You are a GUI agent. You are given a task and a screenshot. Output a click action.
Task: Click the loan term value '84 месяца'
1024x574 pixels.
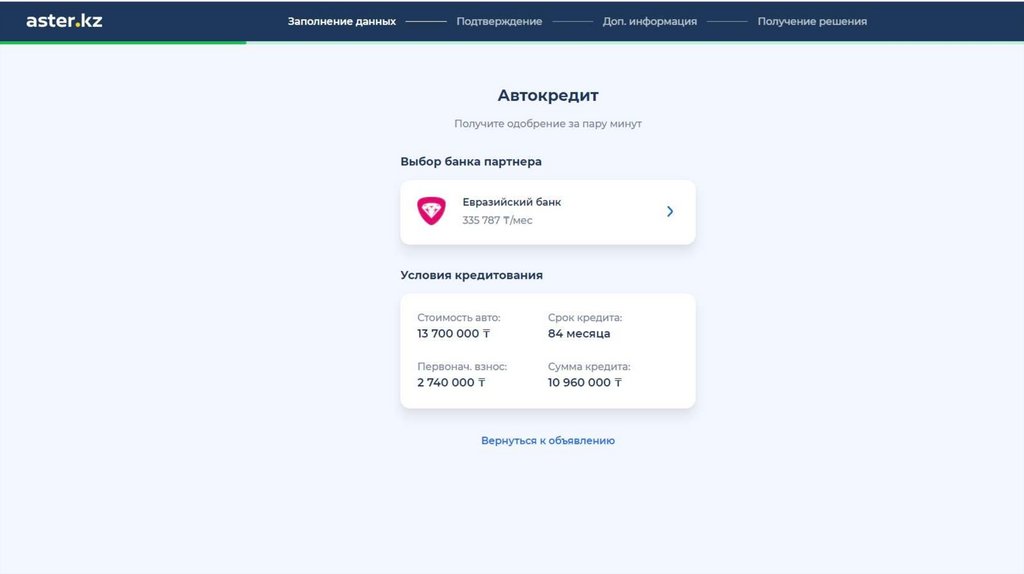[579, 334]
